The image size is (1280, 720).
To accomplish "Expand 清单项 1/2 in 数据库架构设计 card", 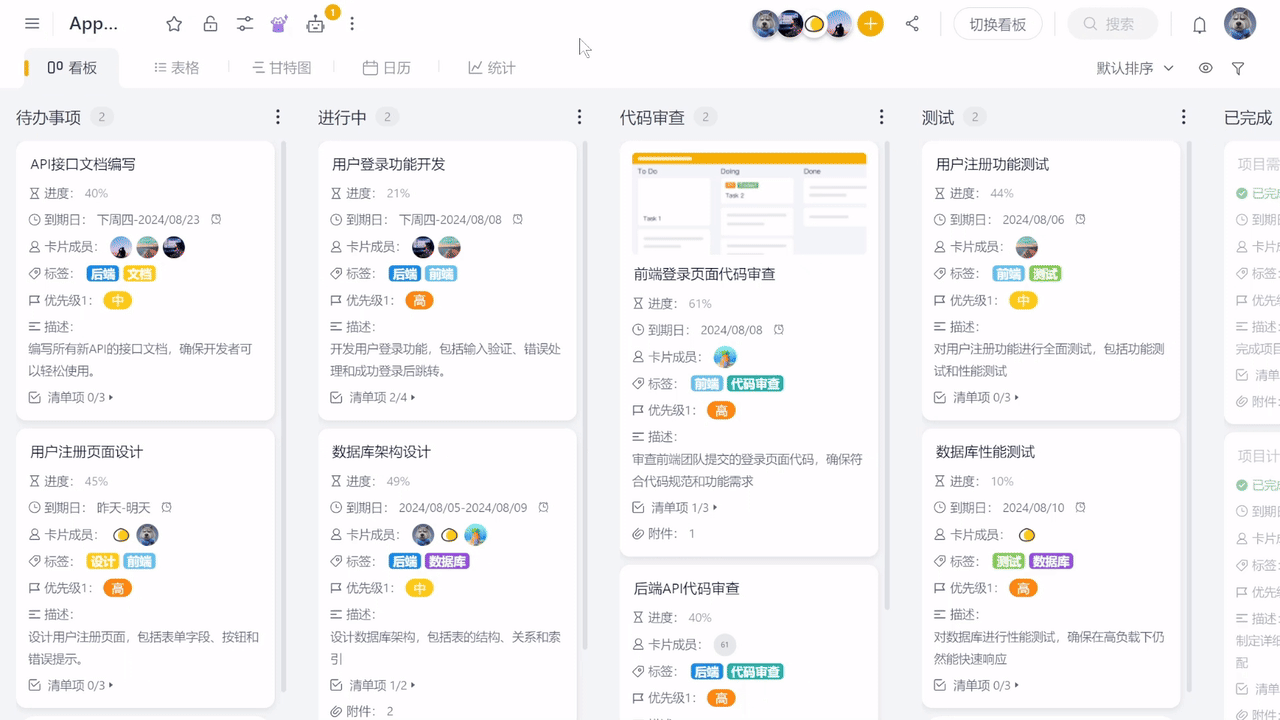I will click(x=373, y=685).
